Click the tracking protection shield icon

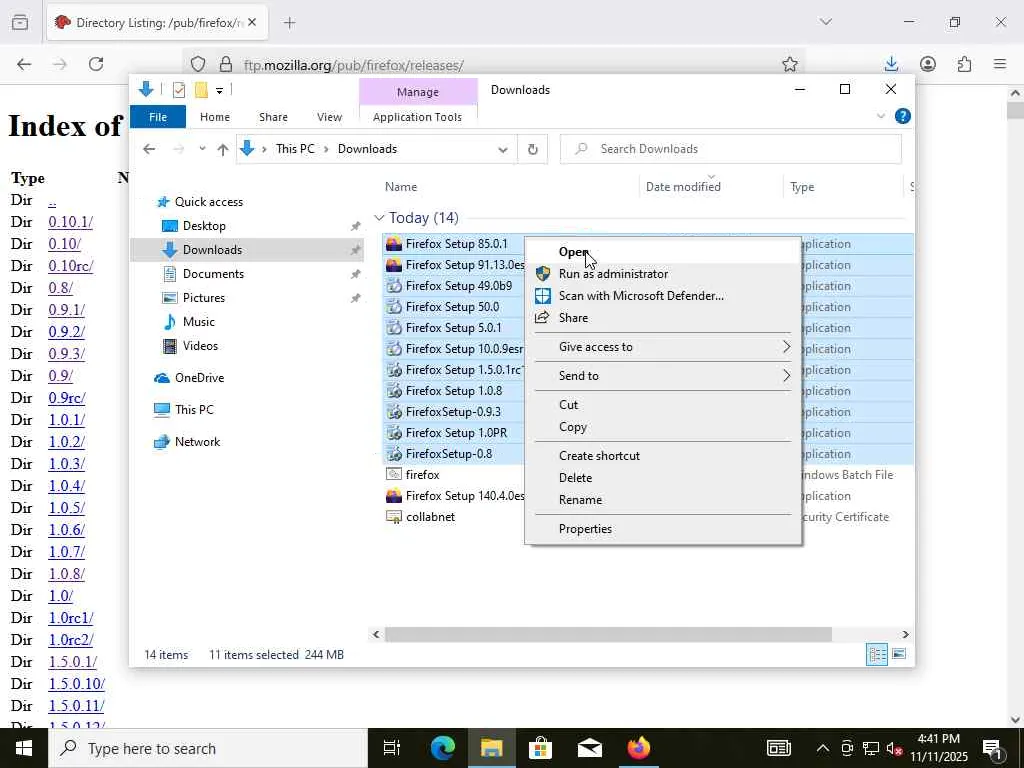(198, 64)
